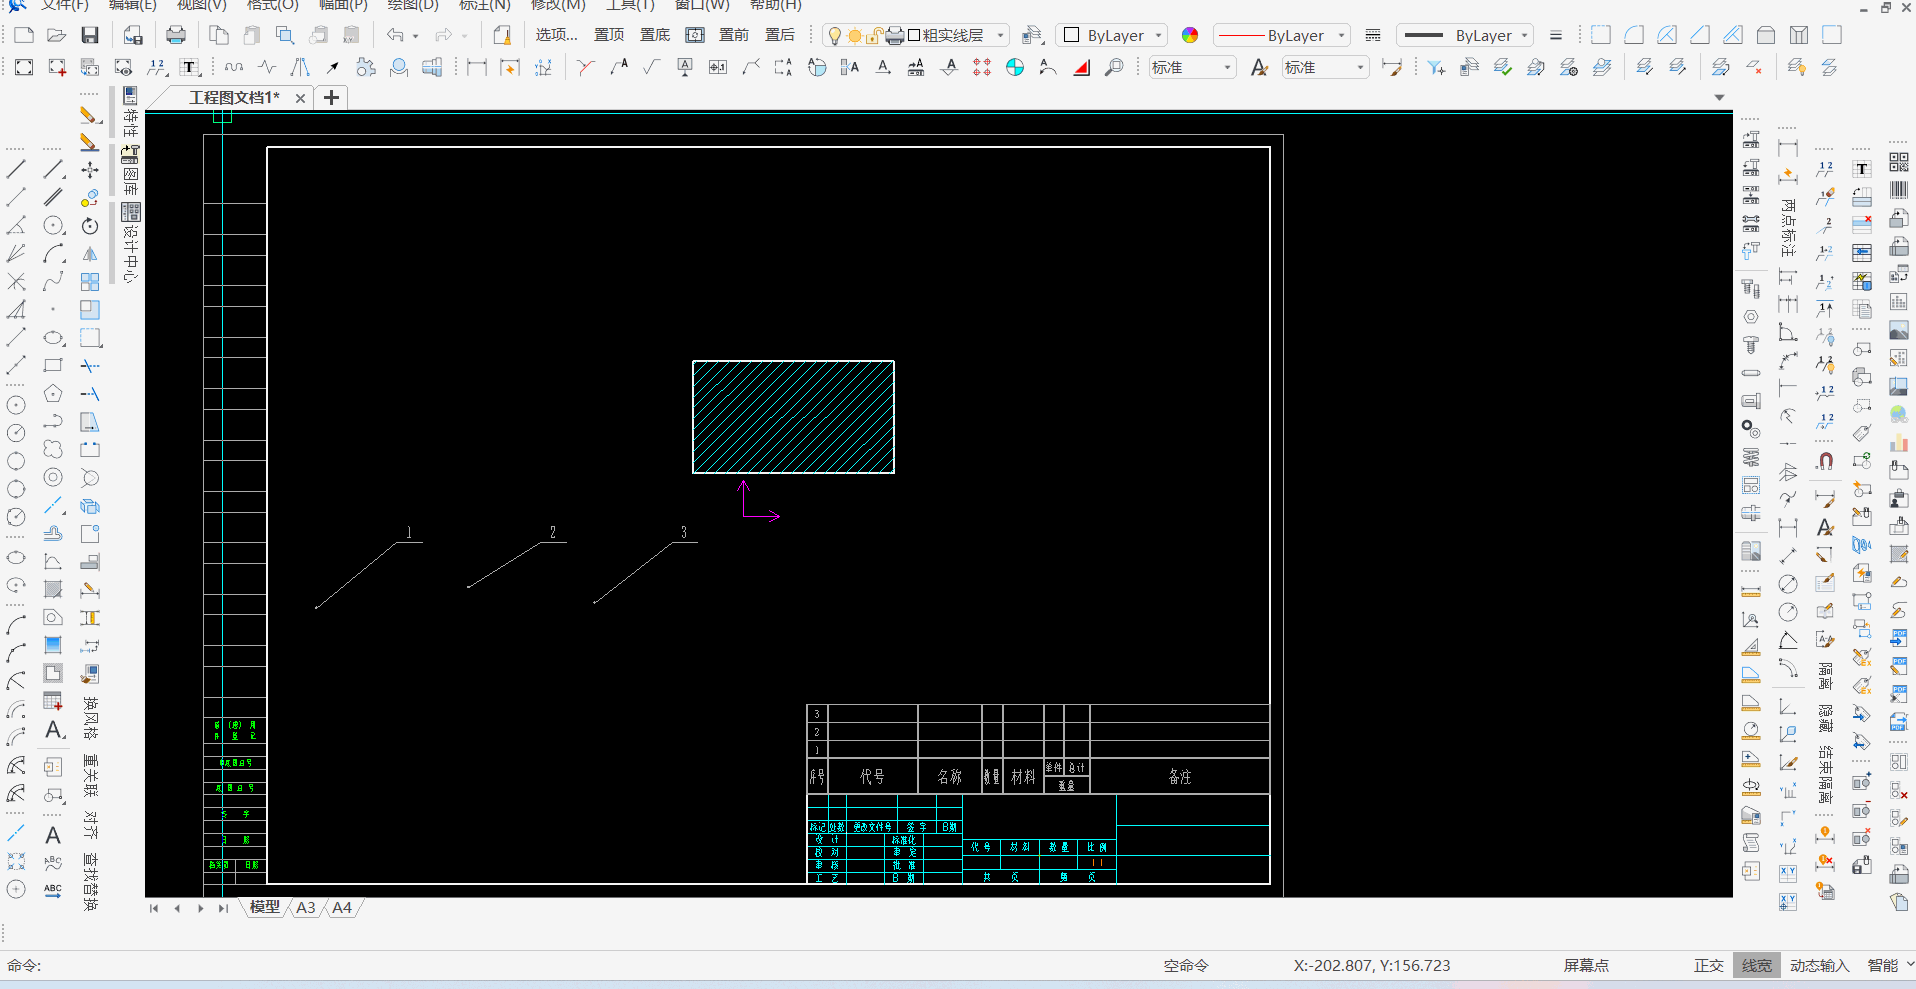Toggle layer freeze sun icon
The width and height of the screenshot is (1916, 989).
855,36
